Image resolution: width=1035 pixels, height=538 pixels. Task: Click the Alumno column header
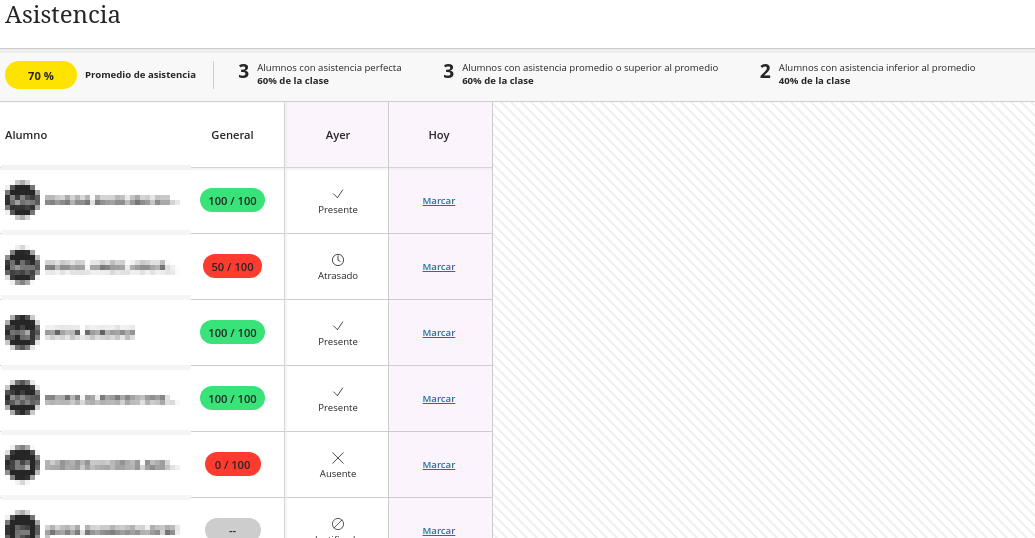pyautogui.click(x=26, y=135)
